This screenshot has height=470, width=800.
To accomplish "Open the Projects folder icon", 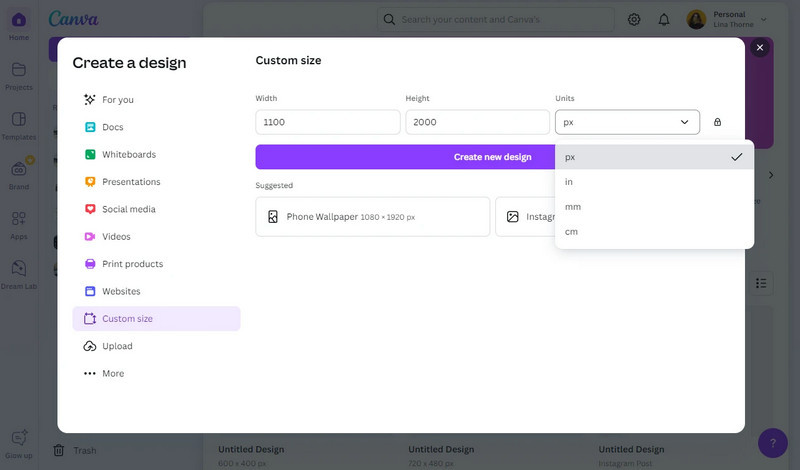I will tap(18, 70).
